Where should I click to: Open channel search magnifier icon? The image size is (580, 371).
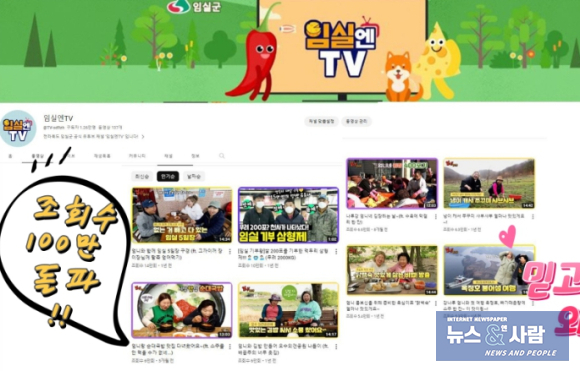pos(222,156)
